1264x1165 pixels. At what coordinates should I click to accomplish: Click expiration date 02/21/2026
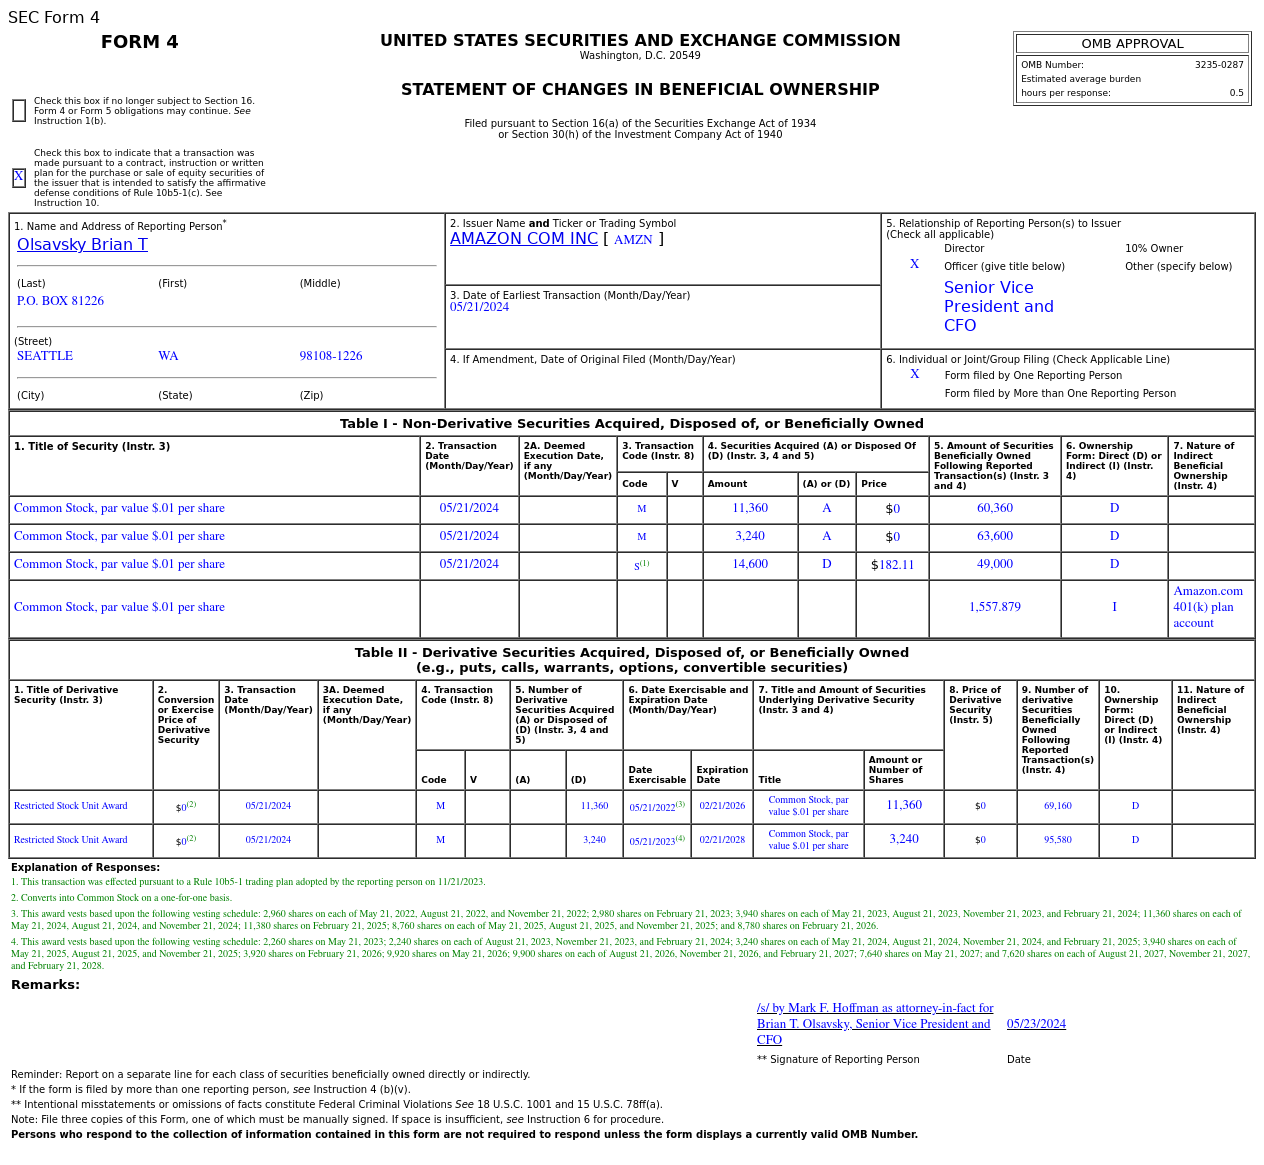722,806
